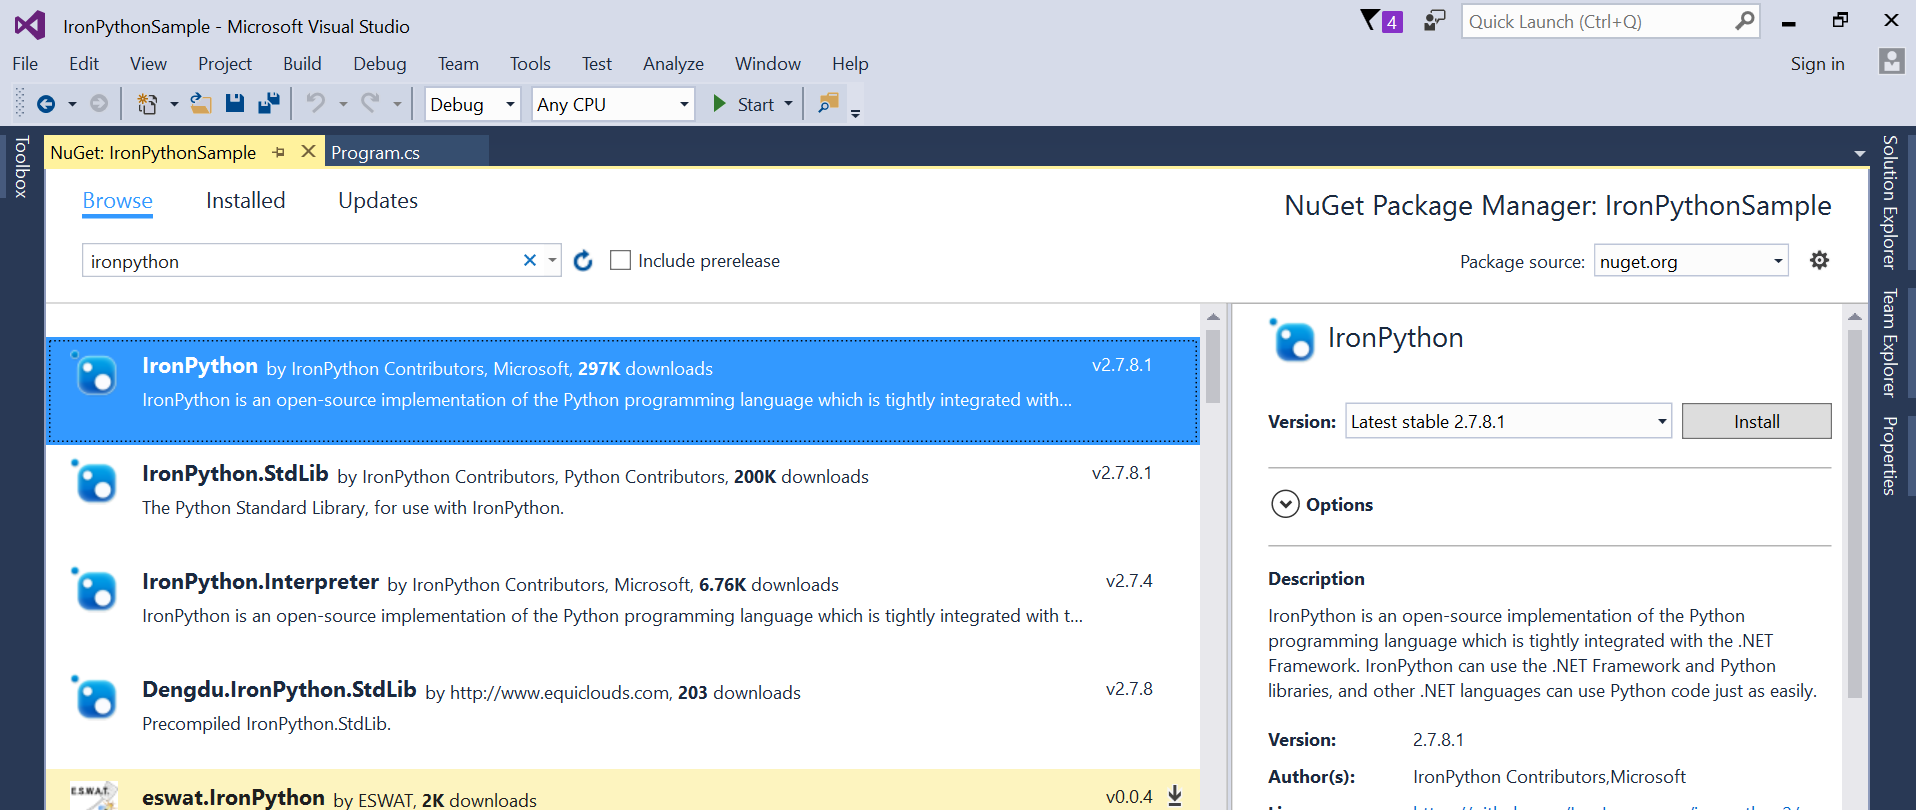1916x810 pixels.
Task: Open the Tools menu
Action: 530,63
